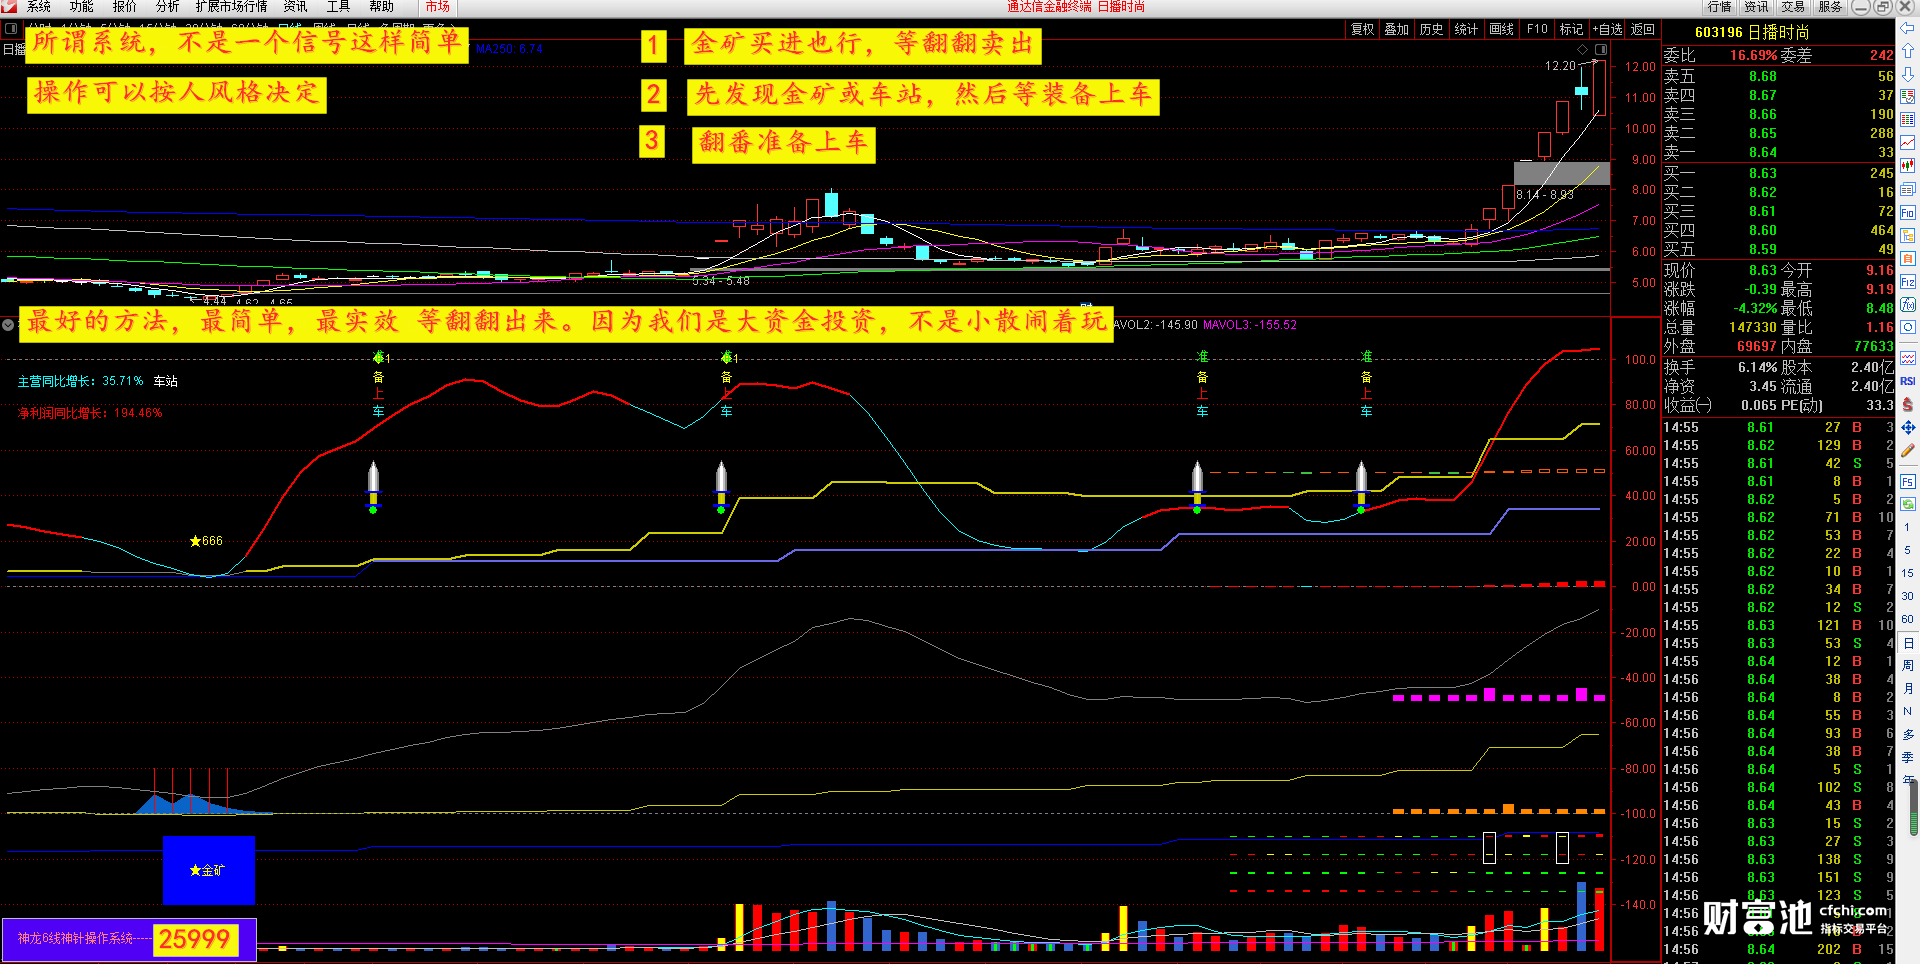
Task: Click the back arrow icon in the right sidebar
Action: 1908,29
